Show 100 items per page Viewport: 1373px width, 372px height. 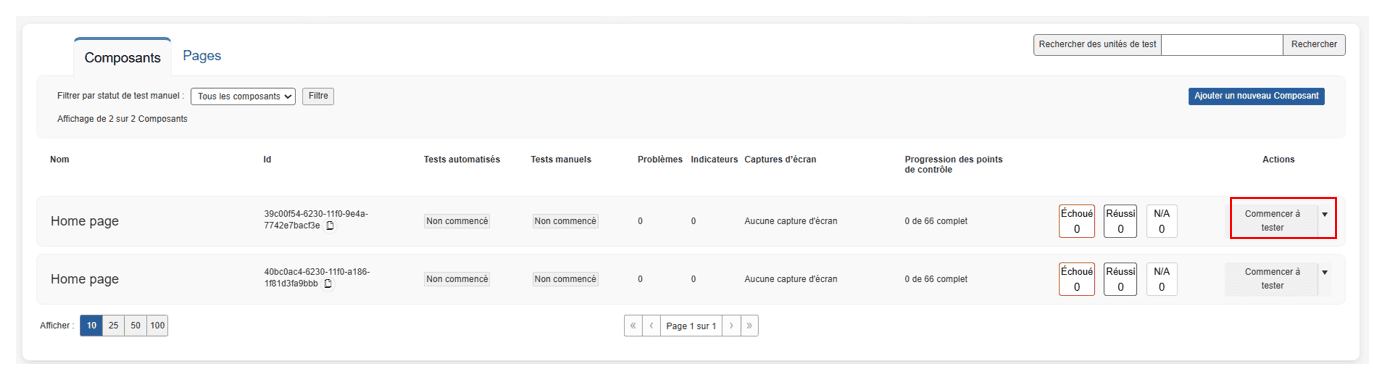[x=157, y=326]
